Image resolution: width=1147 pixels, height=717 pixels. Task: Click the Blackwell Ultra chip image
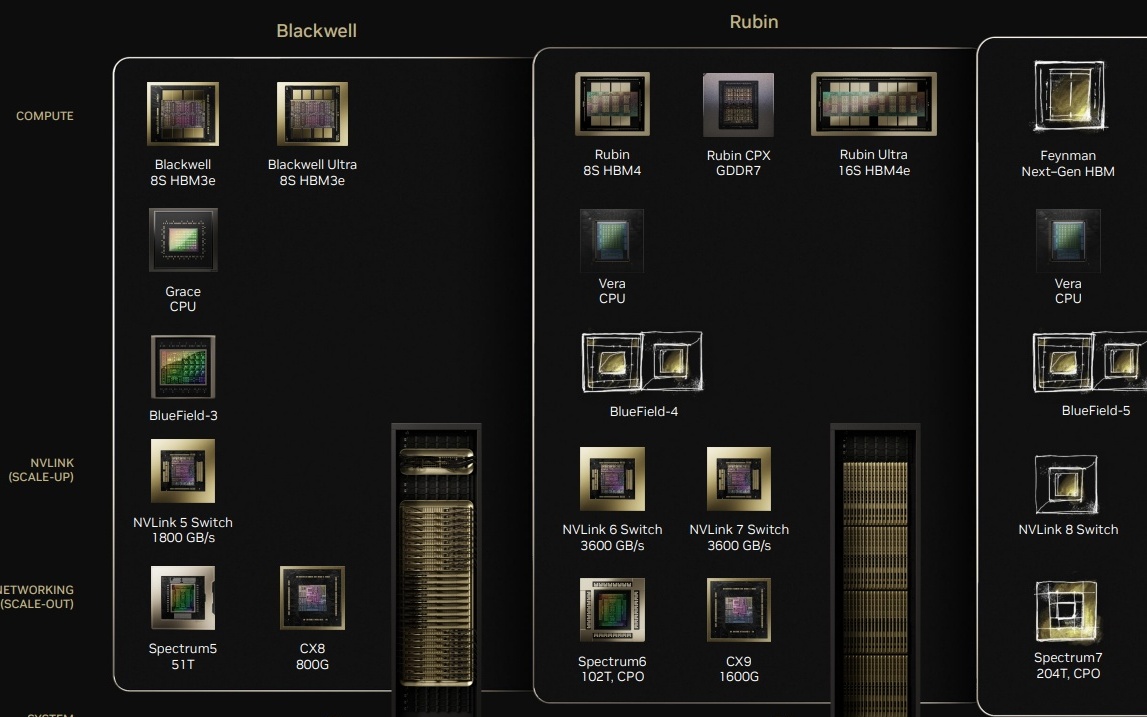[312, 114]
